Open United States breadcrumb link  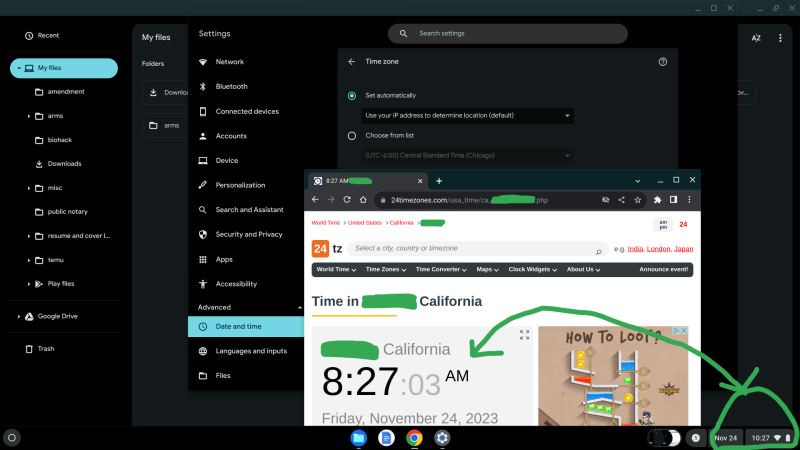coord(364,223)
